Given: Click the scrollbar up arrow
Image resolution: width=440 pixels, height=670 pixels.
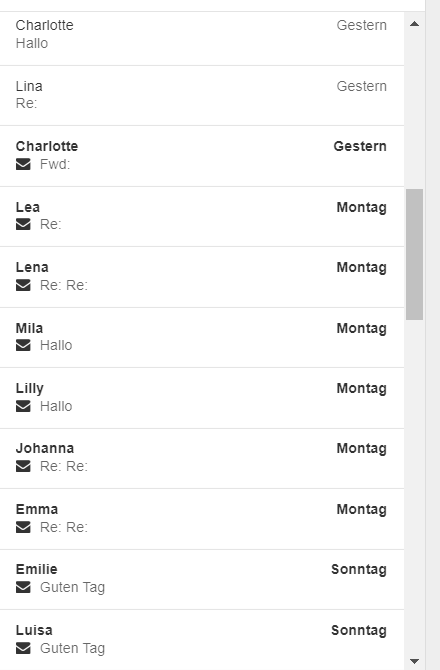Looking at the screenshot, I should [x=414, y=24].
